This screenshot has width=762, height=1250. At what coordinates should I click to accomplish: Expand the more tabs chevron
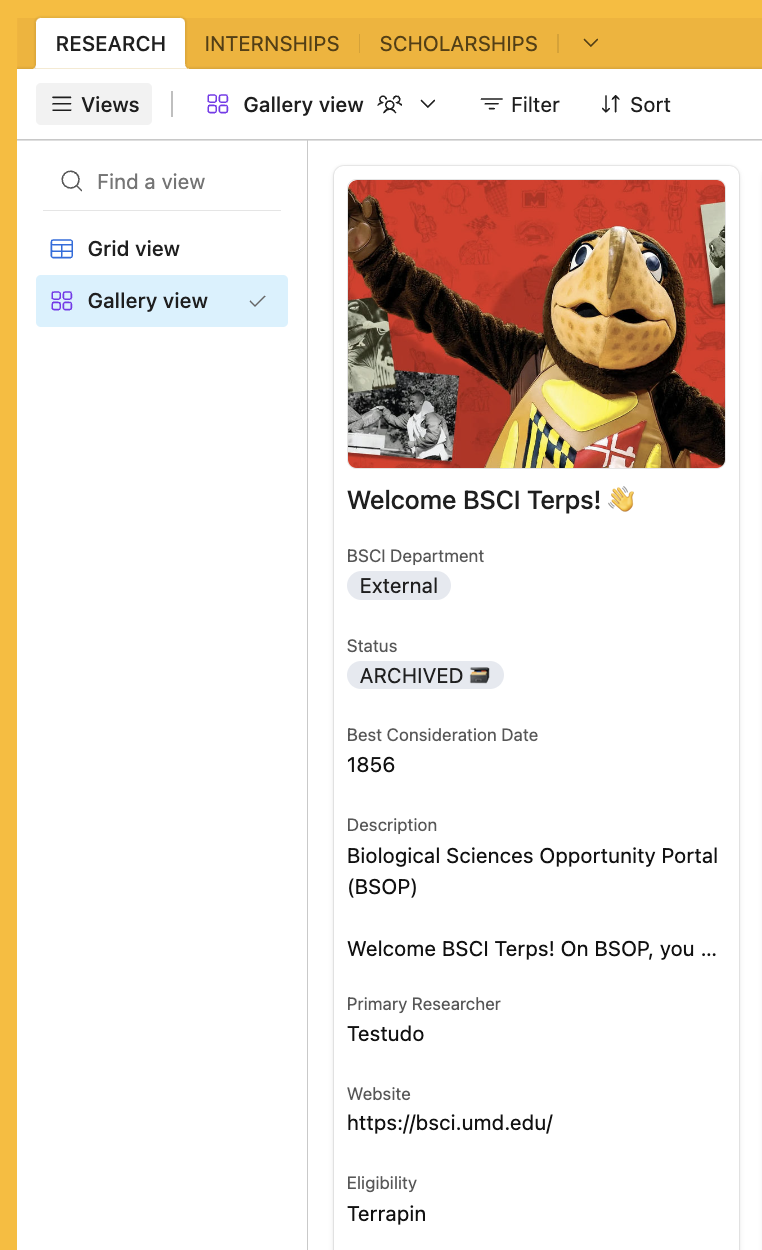click(x=591, y=43)
